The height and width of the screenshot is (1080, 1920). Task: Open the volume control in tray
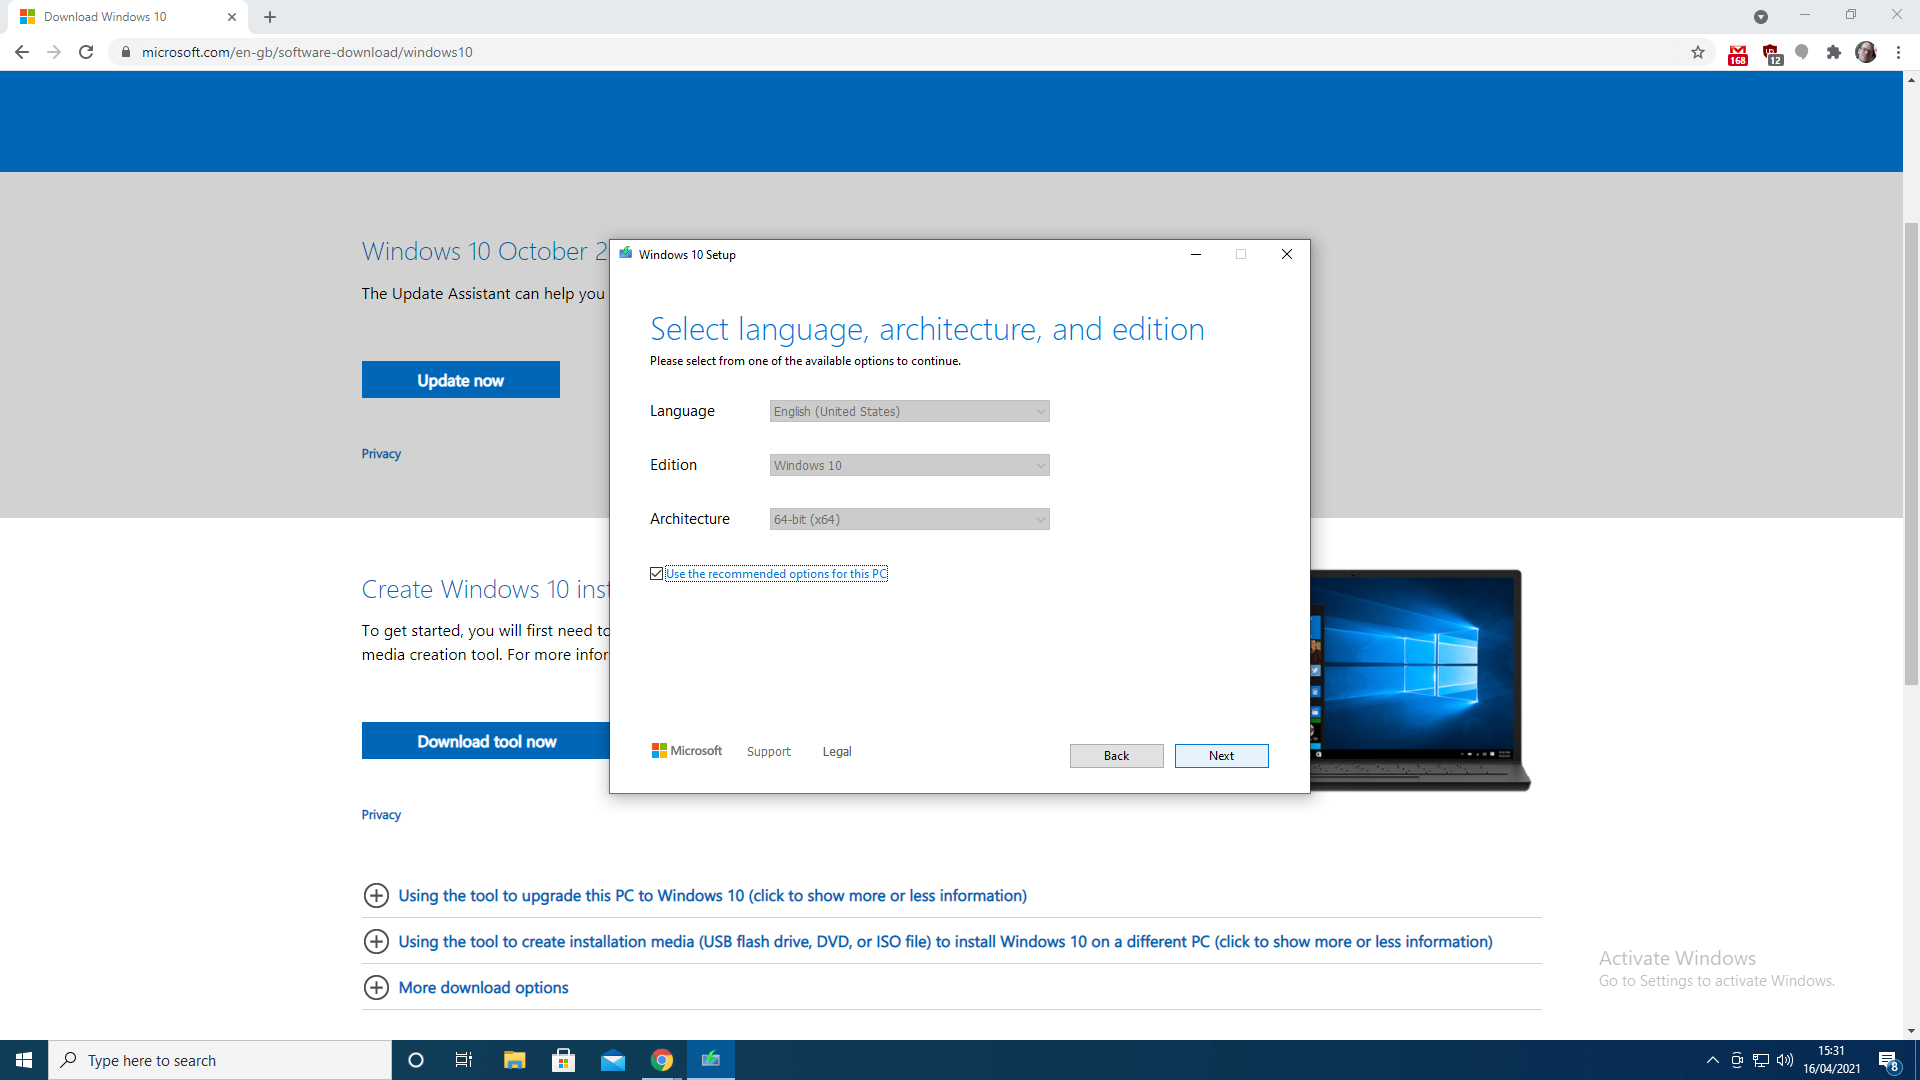click(x=1785, y=1060)
